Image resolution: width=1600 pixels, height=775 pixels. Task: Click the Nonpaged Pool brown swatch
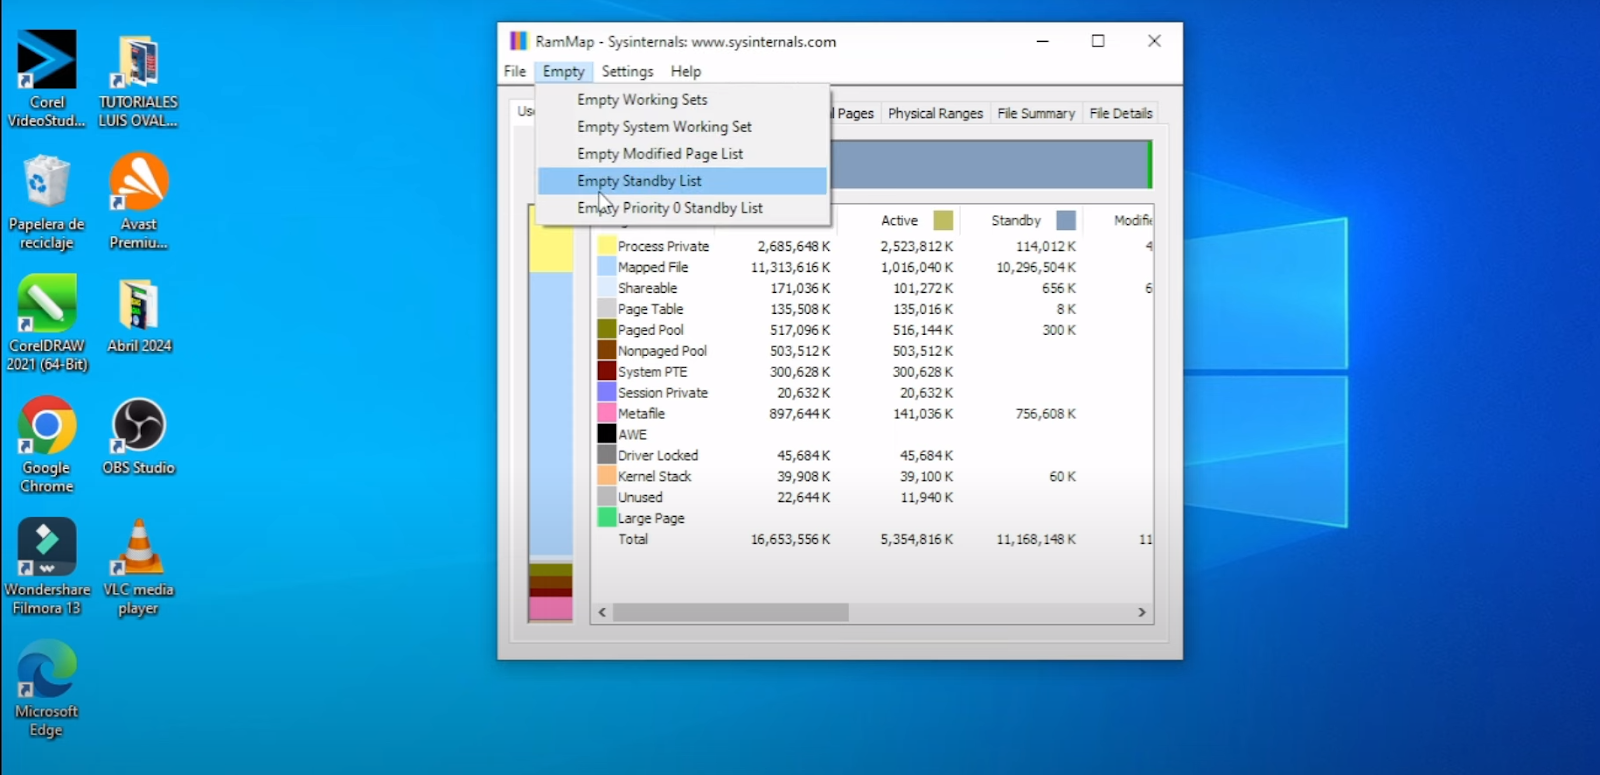tap(606, 350)
